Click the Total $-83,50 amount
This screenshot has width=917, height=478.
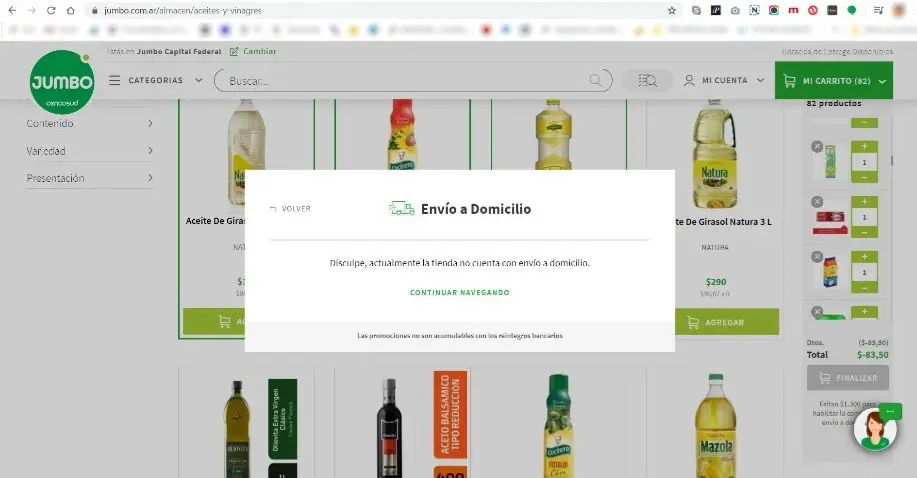[873, 355]
